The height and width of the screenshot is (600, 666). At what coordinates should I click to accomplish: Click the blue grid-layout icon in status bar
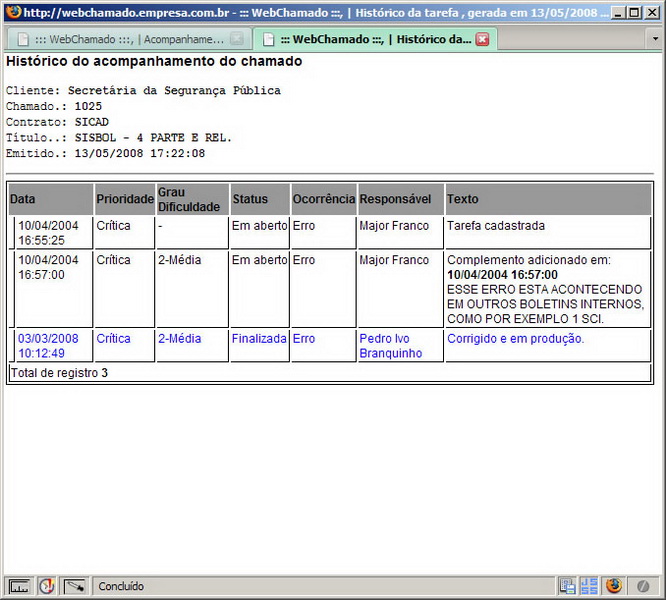(x=589, y=586)
